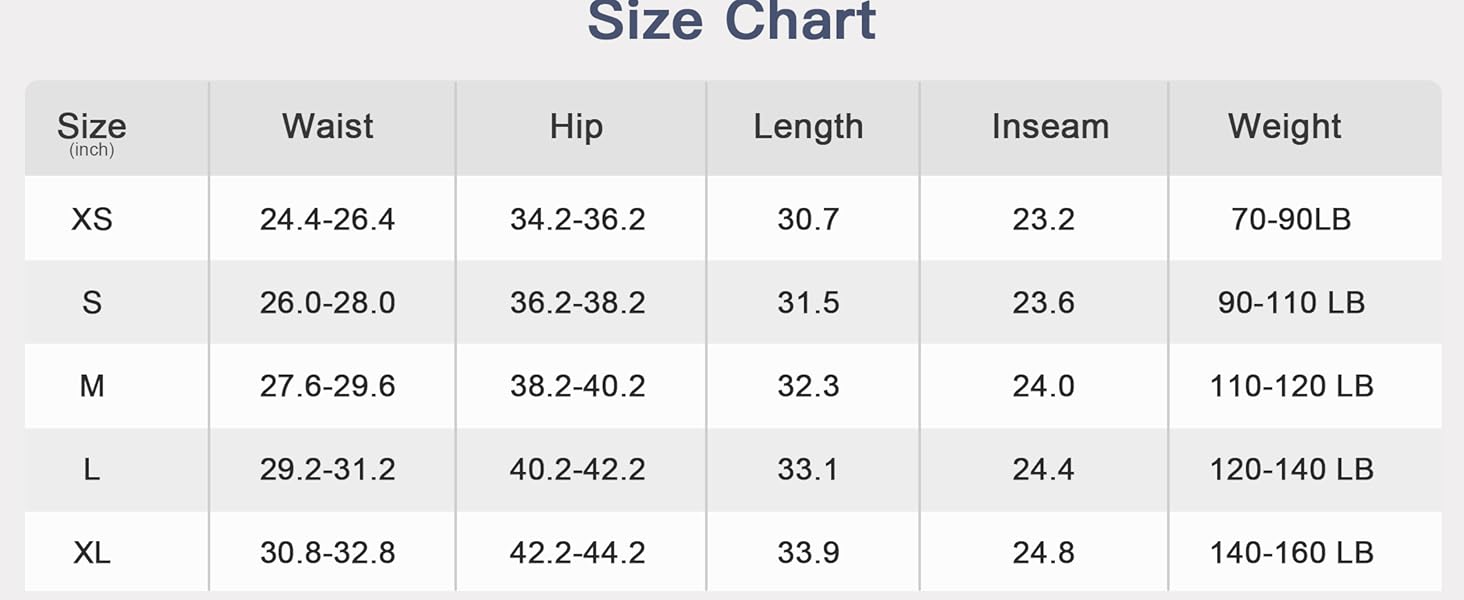Viewport: 1464px width, 600px height.
Task: Select hip value 36.2-38.2
Action: pos(577,302)
